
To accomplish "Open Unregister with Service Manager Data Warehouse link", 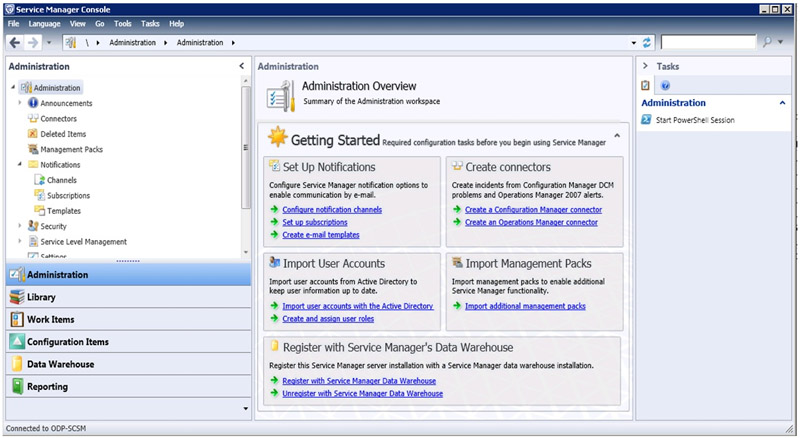I will (x=363, y=394).
